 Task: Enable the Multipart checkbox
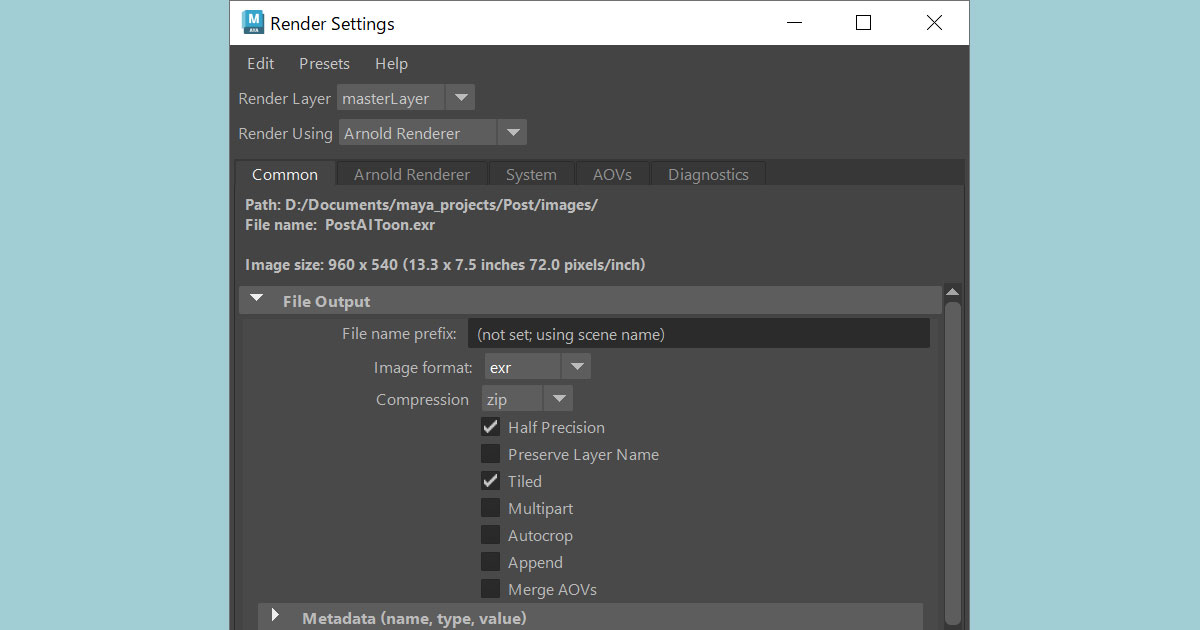(x=490, y=508)
